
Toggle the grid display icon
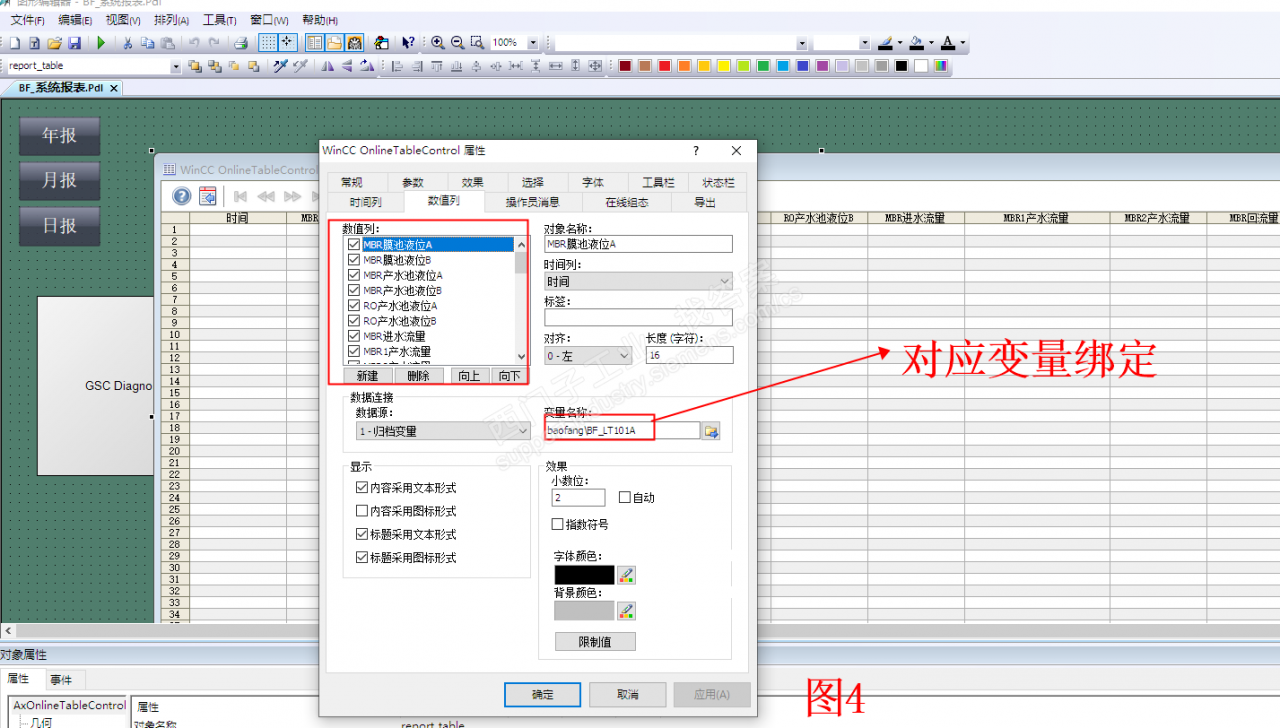(269, 43)
